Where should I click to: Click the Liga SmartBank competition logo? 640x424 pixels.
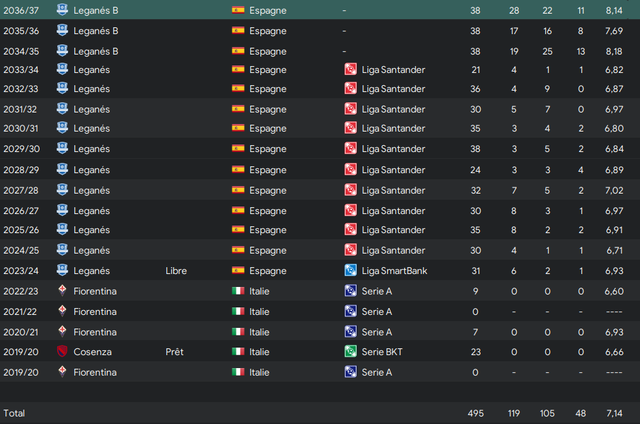click(x=351, y=270)
